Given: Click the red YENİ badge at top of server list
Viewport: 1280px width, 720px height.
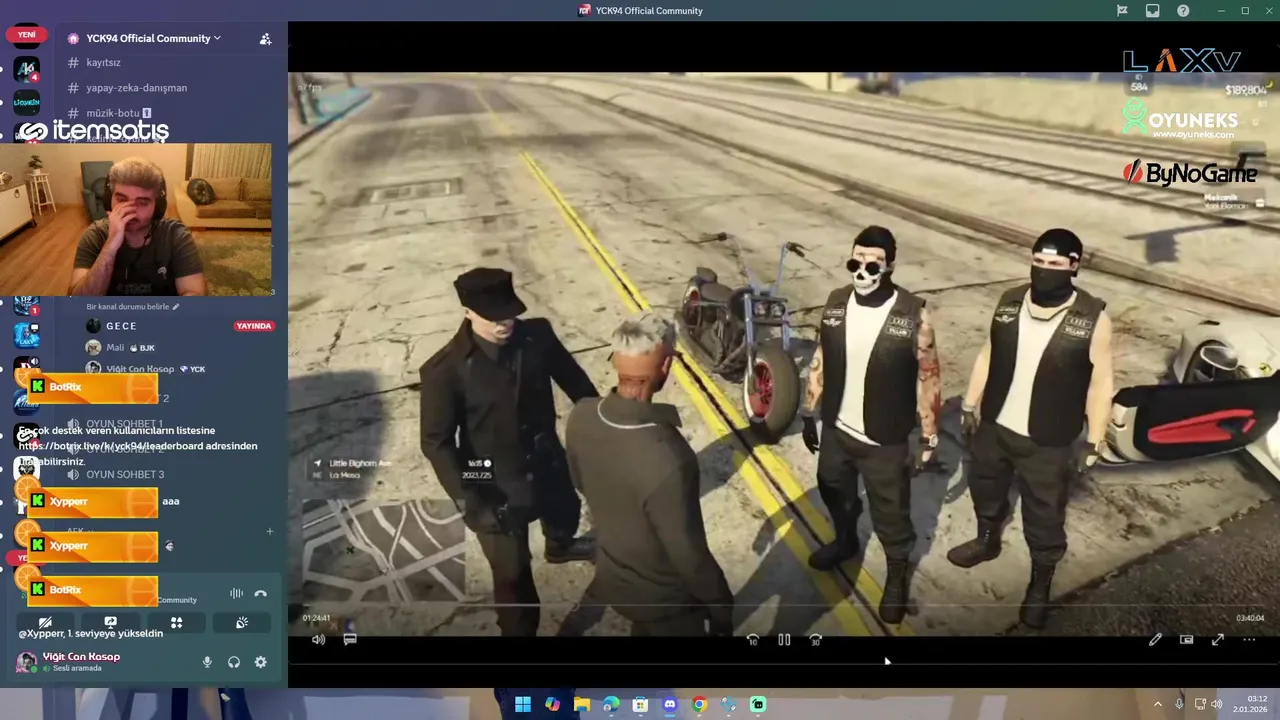Looking at the screenshot, I should coord(27,34).
